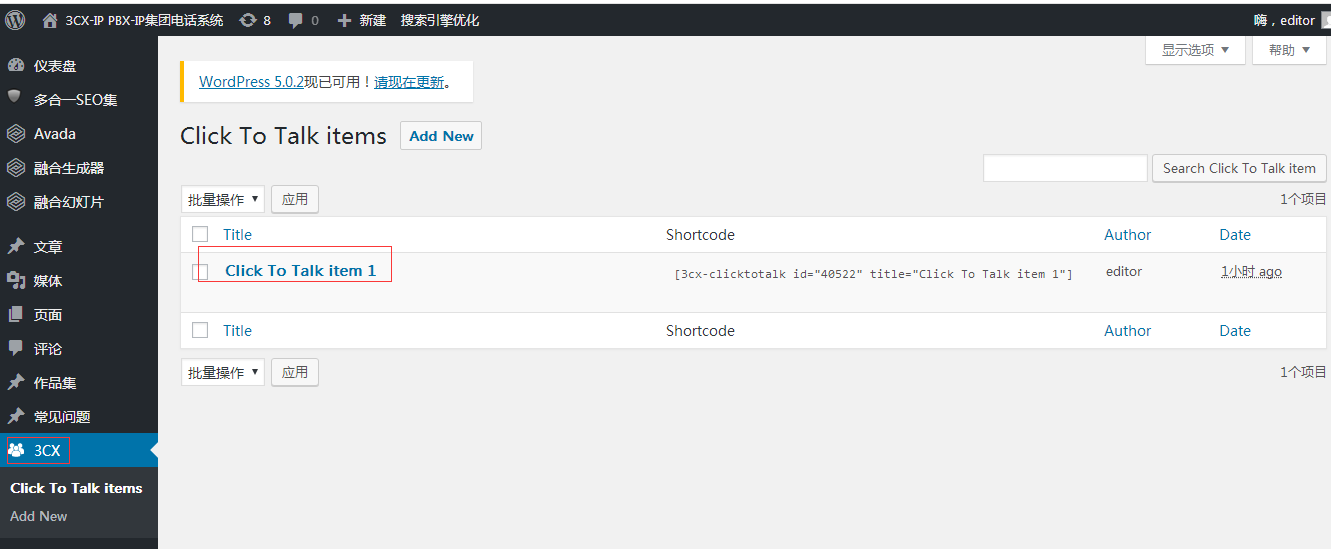Open the comments bubble icon in top bar
This screenshot has width=1331, height=549.
point(296,20)
